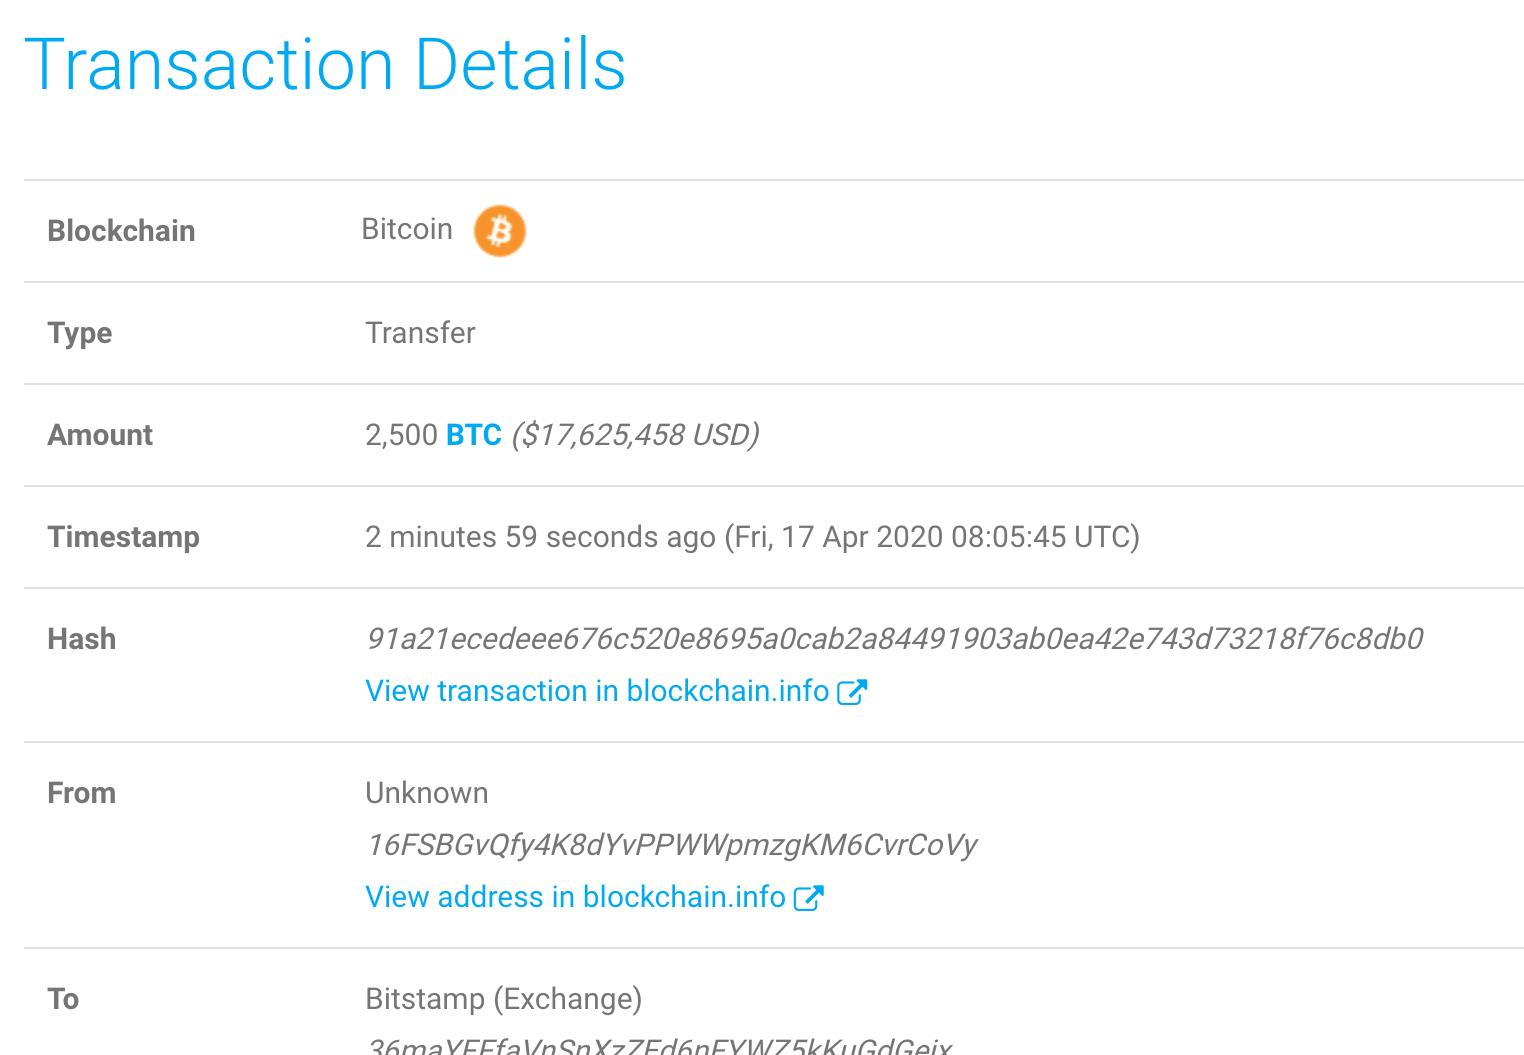Open View transaction in blockchain.info link
The height and width of the screenshot is (1055, 1524).
tap(597, 691)
